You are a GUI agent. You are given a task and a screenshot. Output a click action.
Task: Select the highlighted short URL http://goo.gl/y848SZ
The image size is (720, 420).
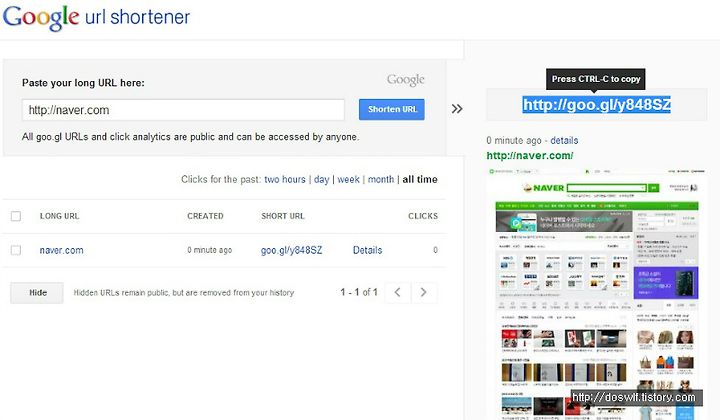[x=596, y=105]
